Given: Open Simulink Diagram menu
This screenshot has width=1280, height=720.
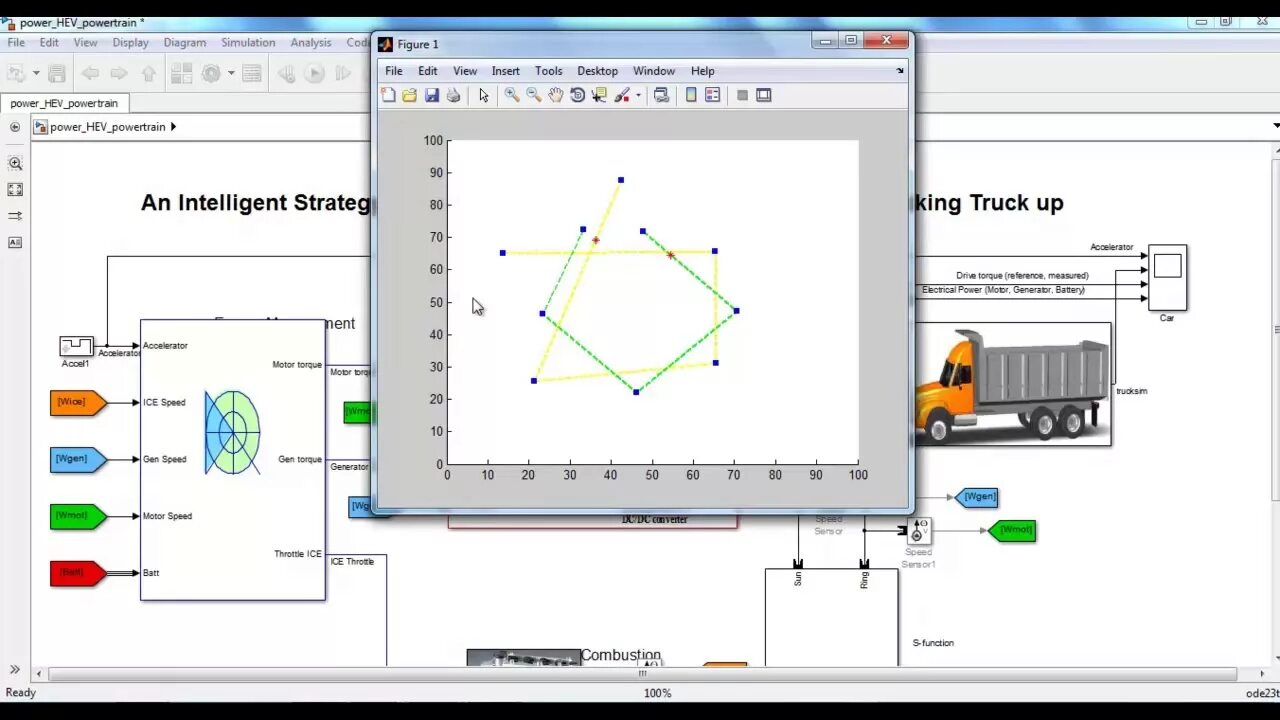Looking at the screenshot, I should [185, 43].
